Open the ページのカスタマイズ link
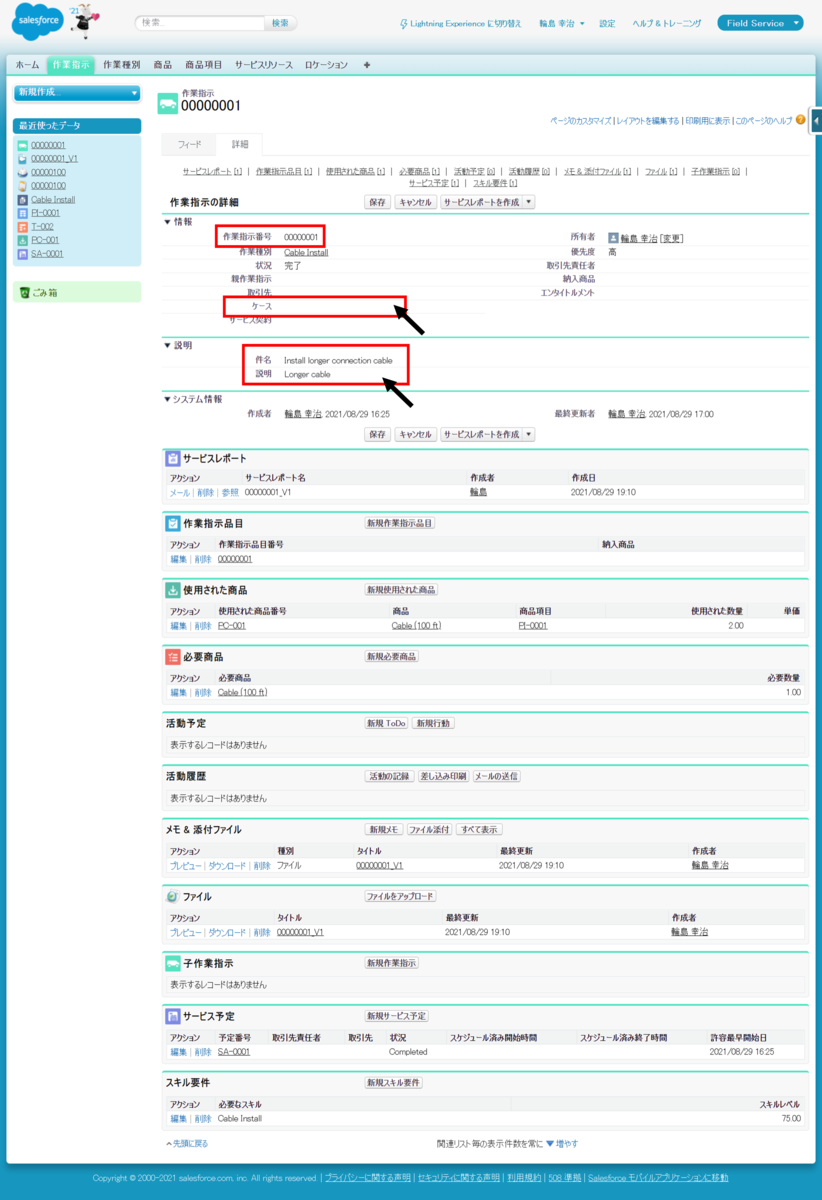 point(581,120)
